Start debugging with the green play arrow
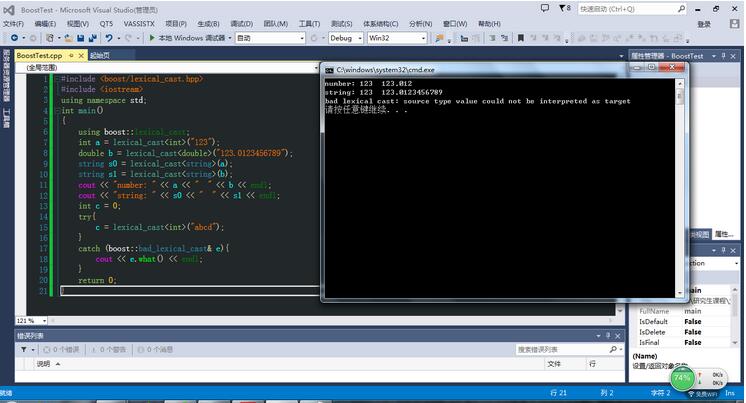Screen dimensions: 746x403 [152, 38]
